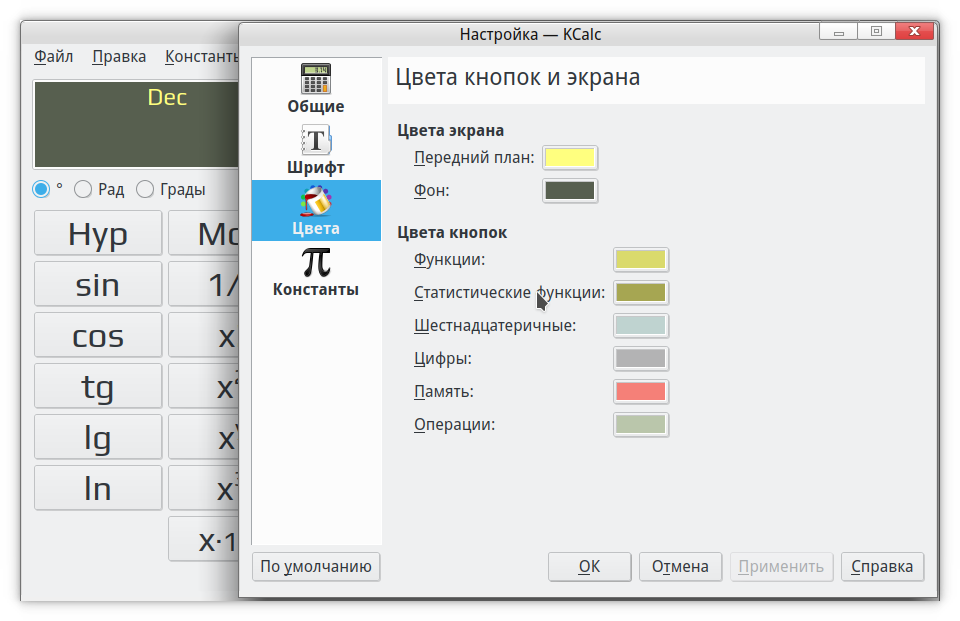Click the lg button in KCalc

[98, 437]
